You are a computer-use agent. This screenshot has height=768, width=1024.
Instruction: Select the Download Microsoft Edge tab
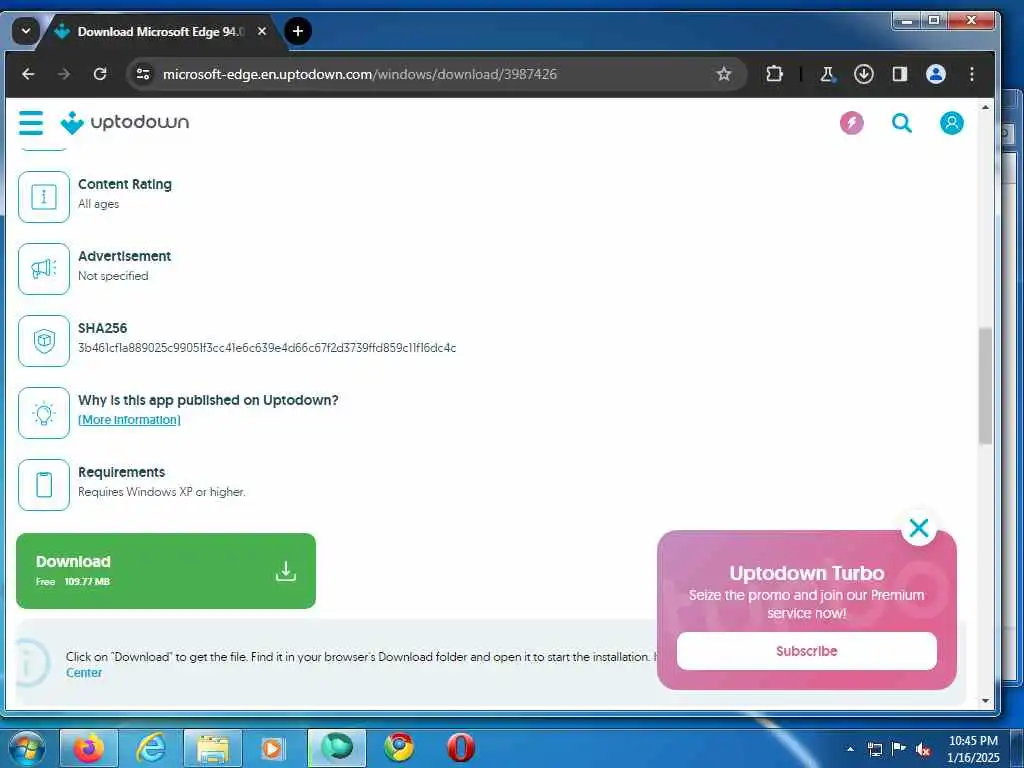coord(160,31)
